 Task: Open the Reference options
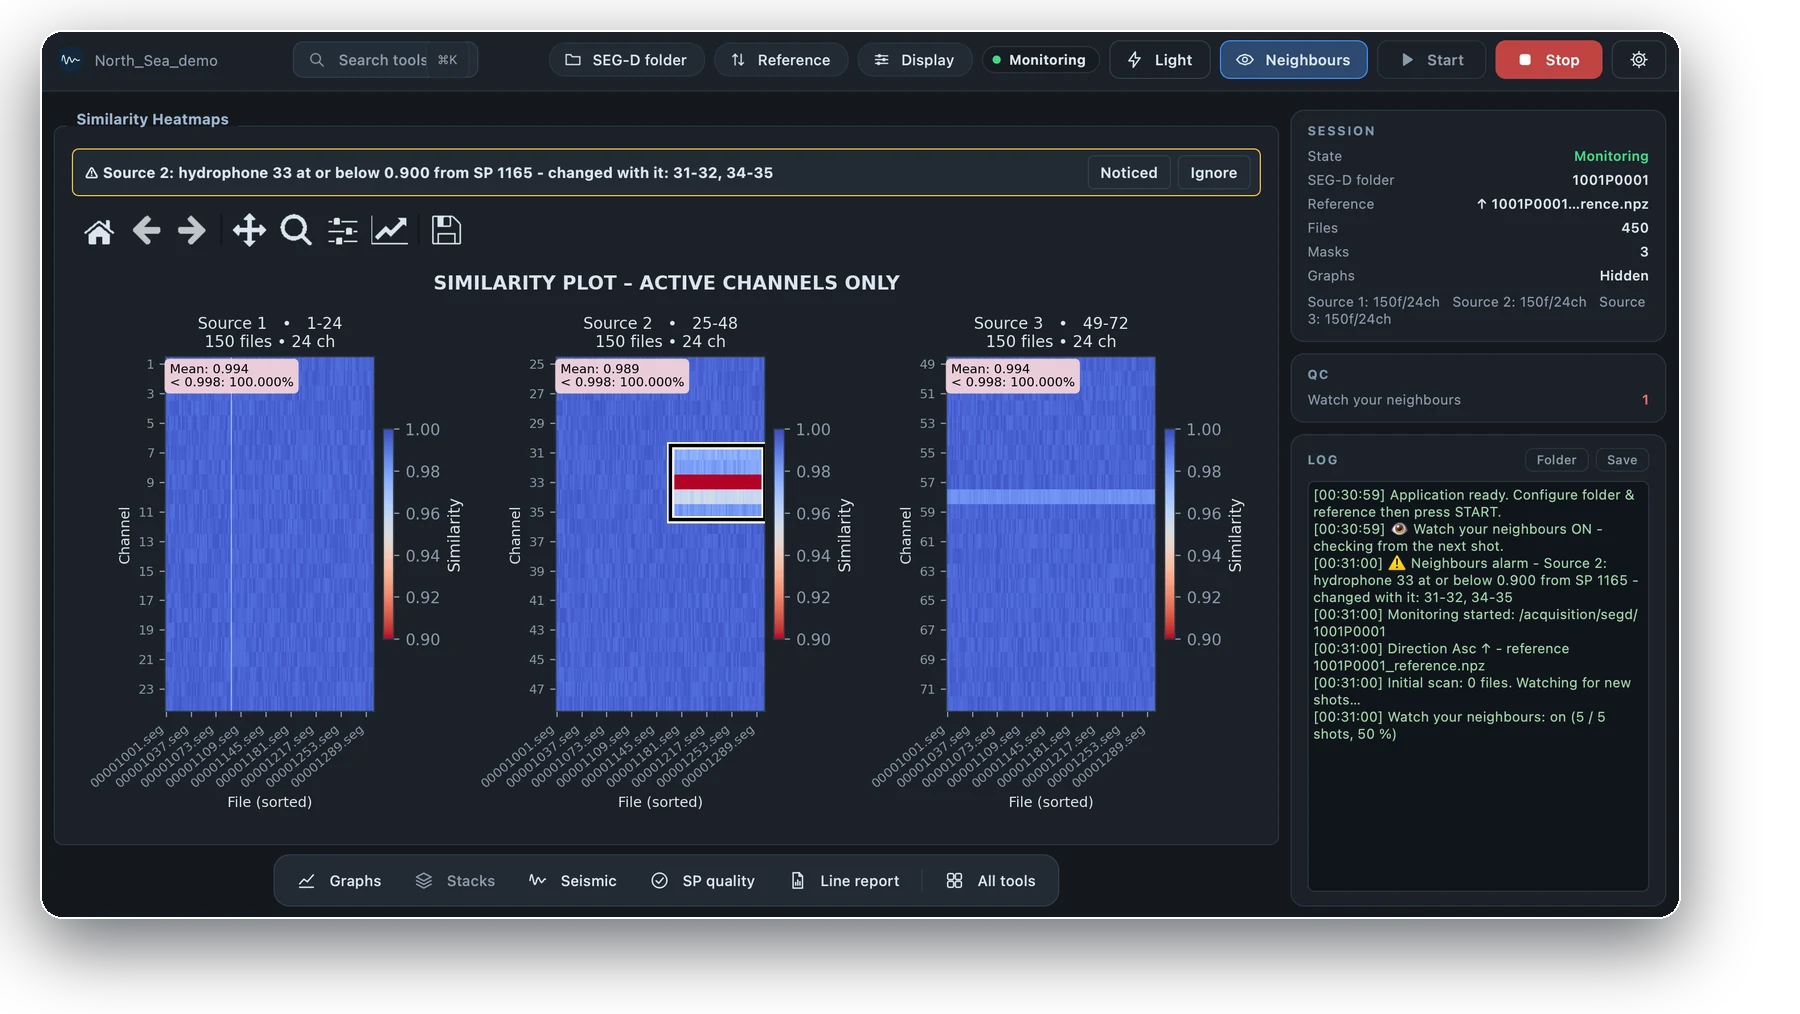point(781,60)
